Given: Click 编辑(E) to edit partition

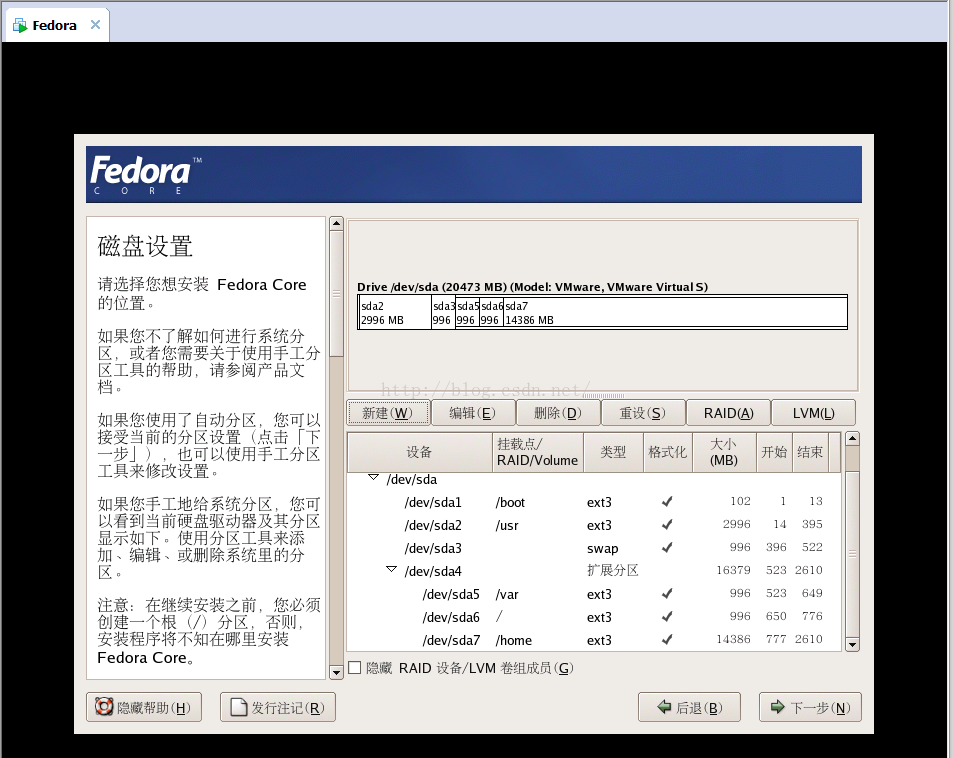Looking at the screenshot, I should click(472, 413).
